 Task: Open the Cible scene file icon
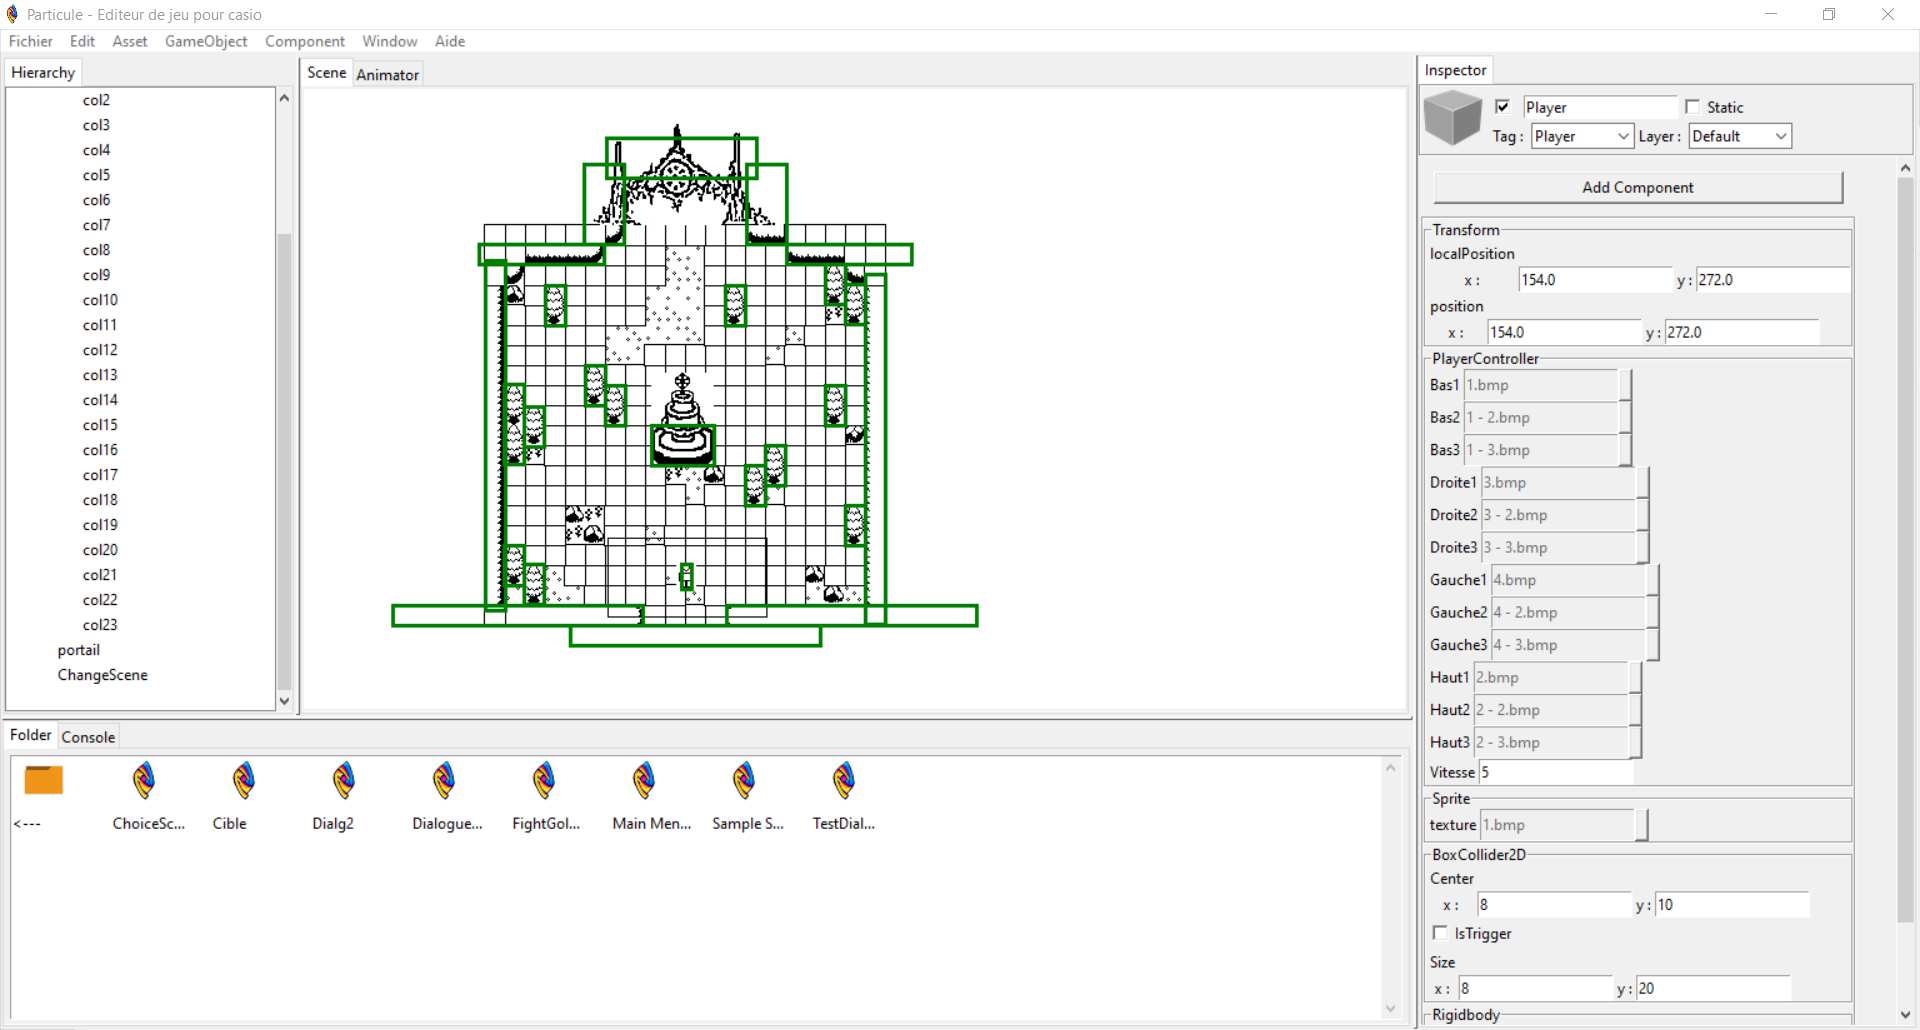[244, 781]
